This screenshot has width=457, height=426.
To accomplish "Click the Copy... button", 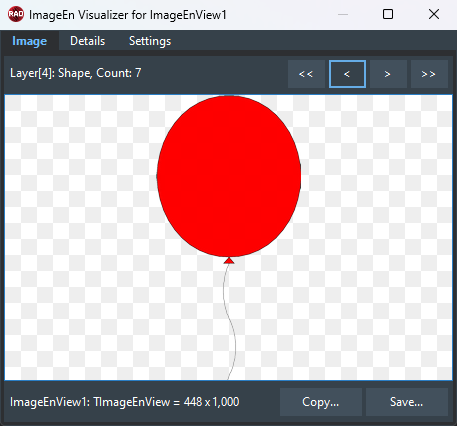I will 321,402.
